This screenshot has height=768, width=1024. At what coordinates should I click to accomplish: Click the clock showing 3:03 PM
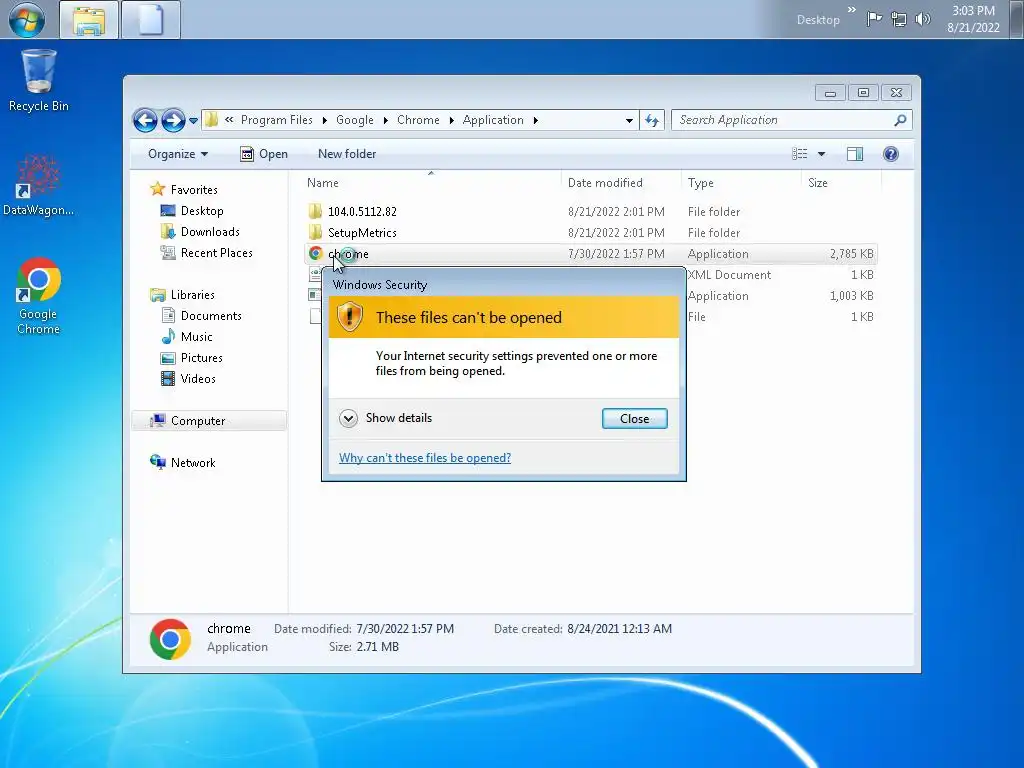click(x=973, y=19)
